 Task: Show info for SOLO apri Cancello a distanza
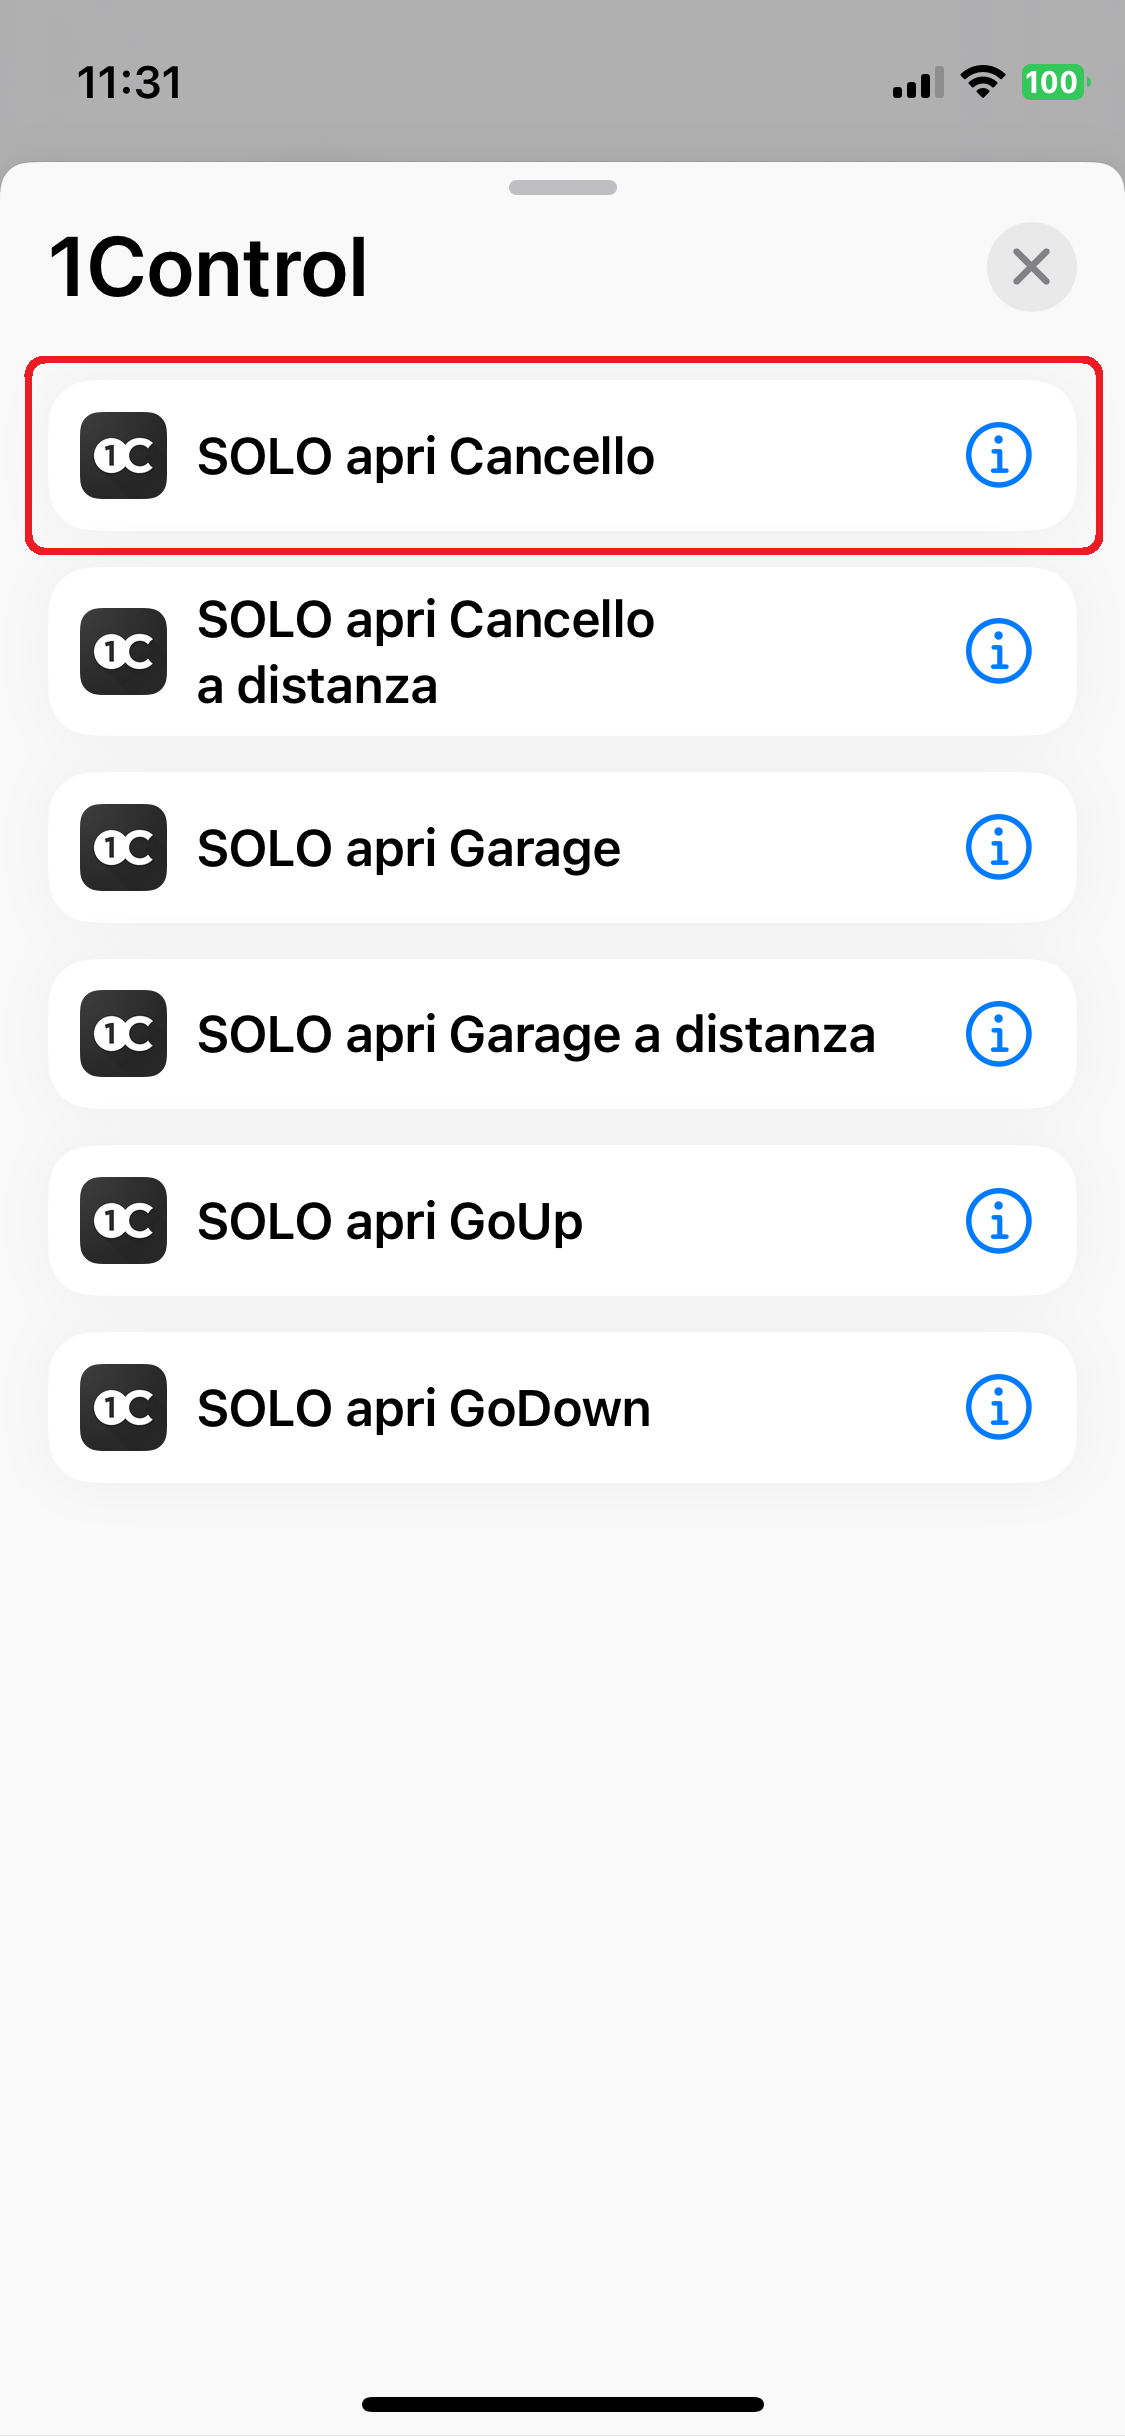[998, 652]
